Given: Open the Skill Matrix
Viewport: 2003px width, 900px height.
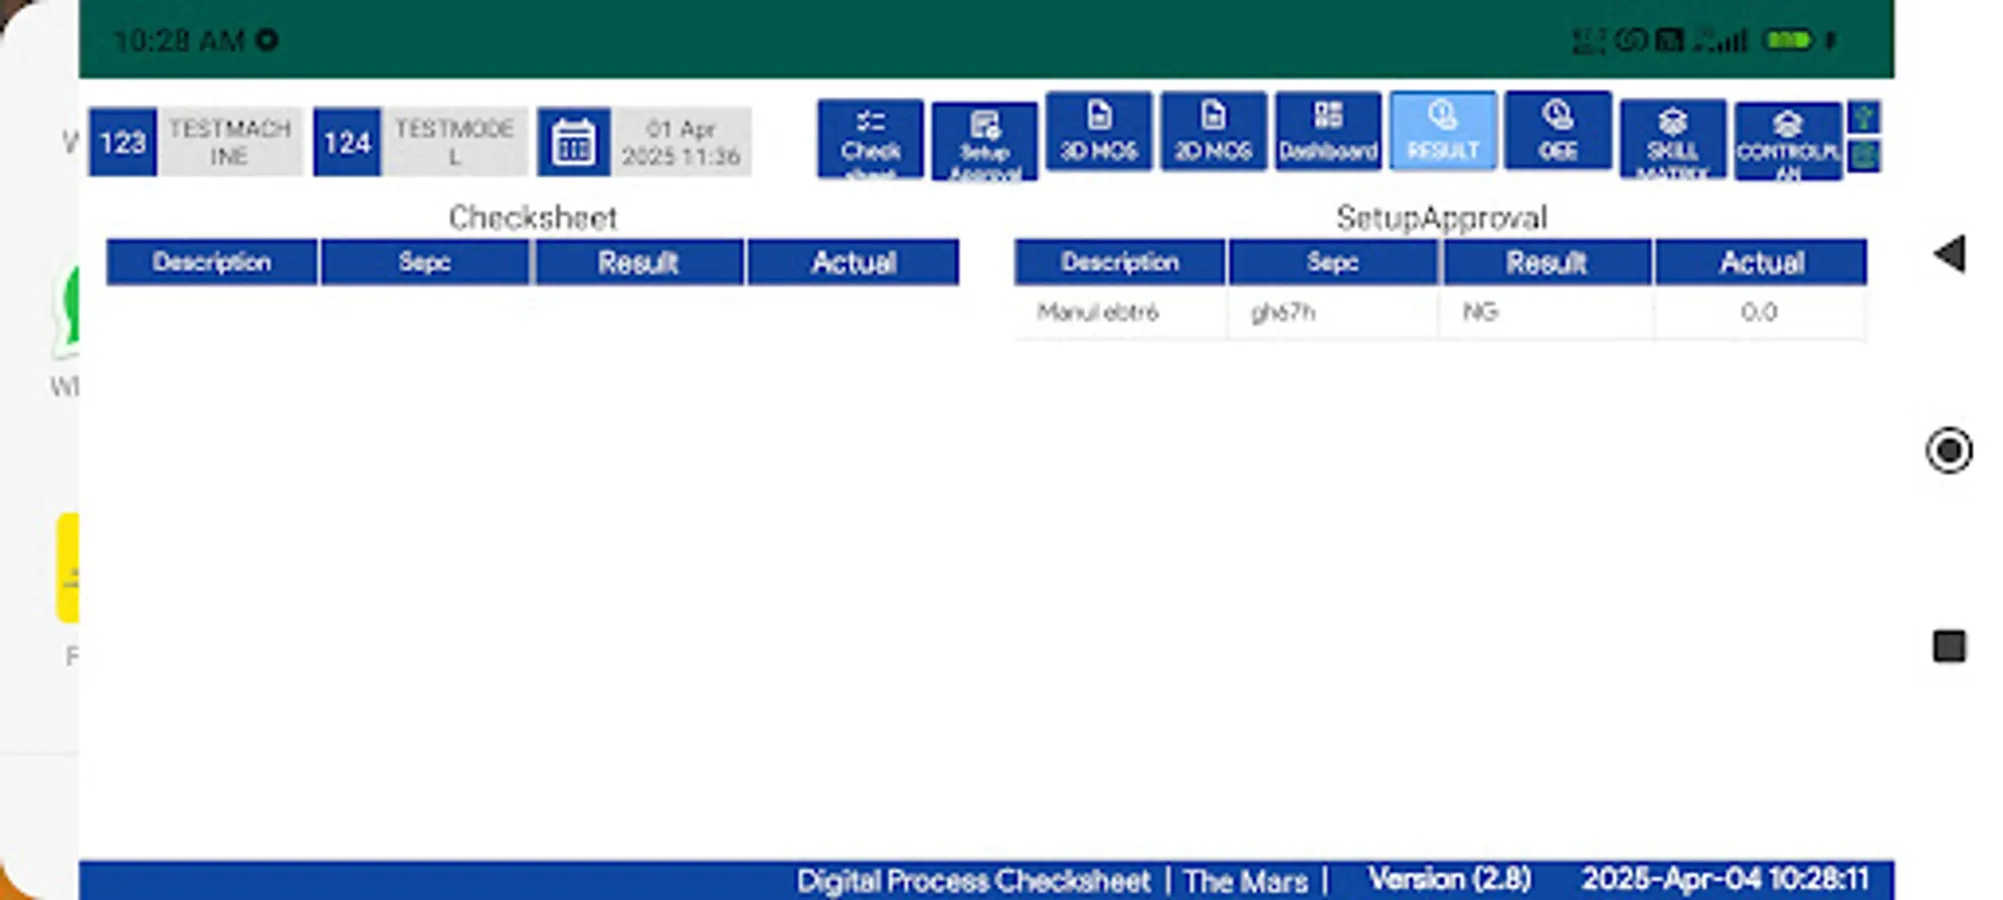Looking at the screenshot, I should (x=1671, y=140).
